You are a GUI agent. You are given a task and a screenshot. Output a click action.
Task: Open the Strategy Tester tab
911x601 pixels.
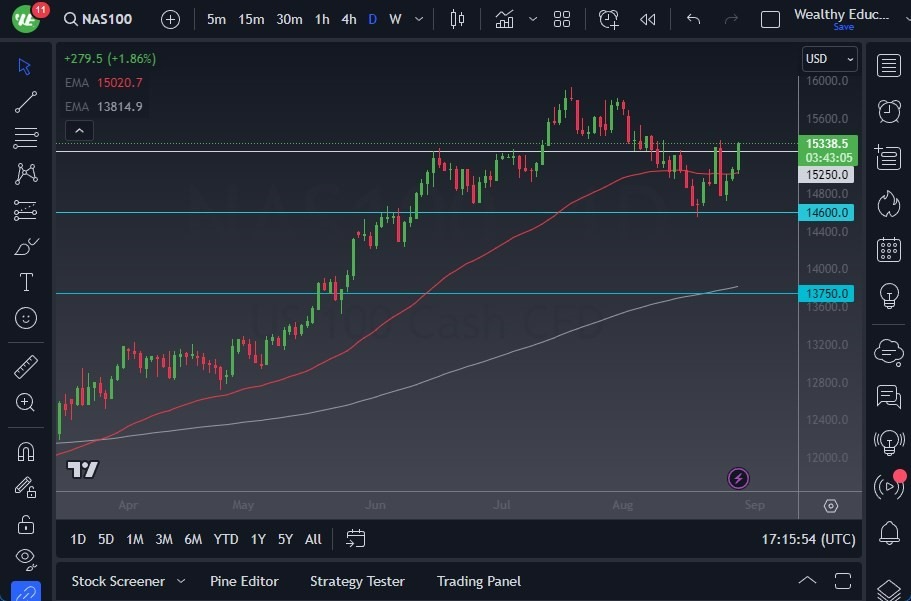click(x=357, y=581)
